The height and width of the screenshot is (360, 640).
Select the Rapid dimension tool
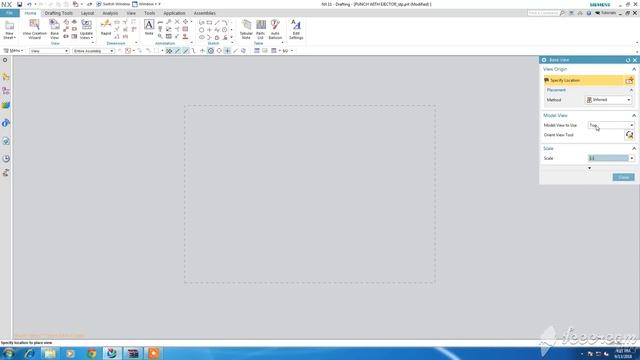[x=106, y=28]
